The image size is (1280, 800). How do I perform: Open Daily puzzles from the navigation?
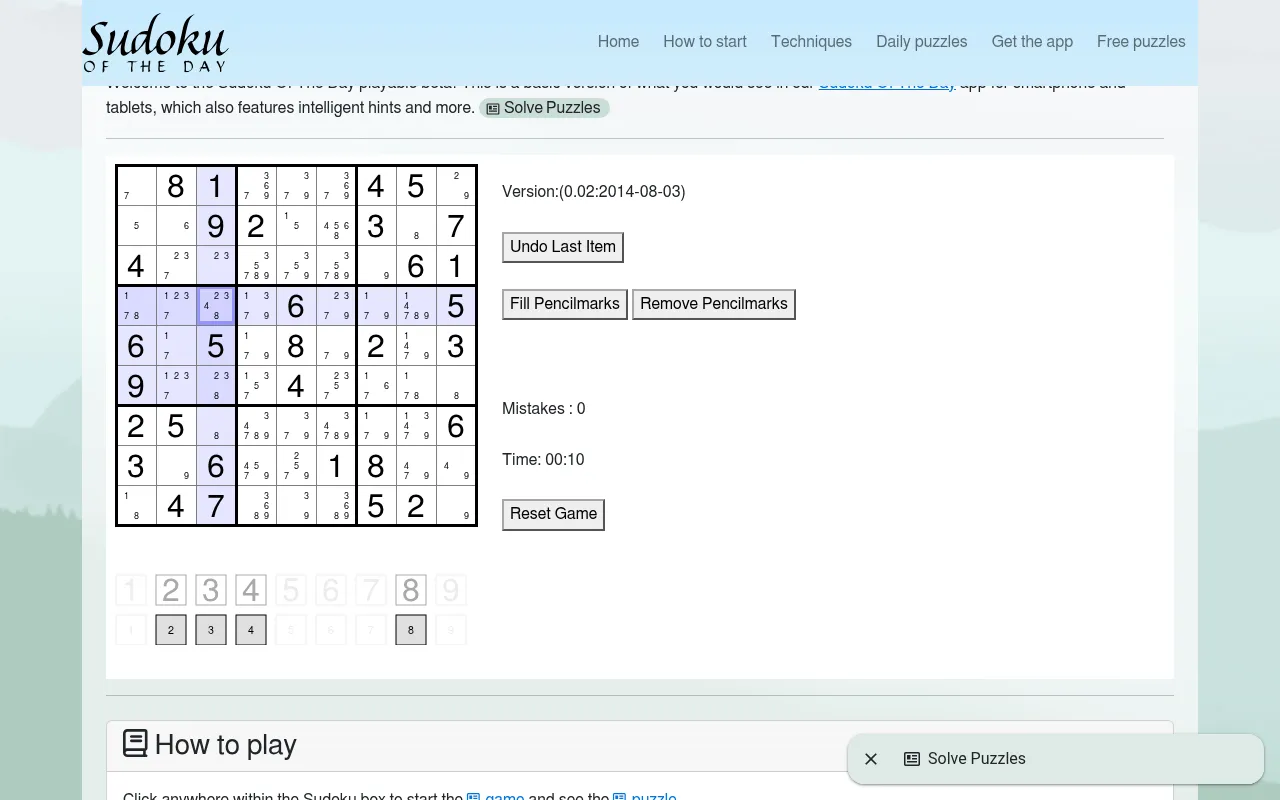pos(921,42)
